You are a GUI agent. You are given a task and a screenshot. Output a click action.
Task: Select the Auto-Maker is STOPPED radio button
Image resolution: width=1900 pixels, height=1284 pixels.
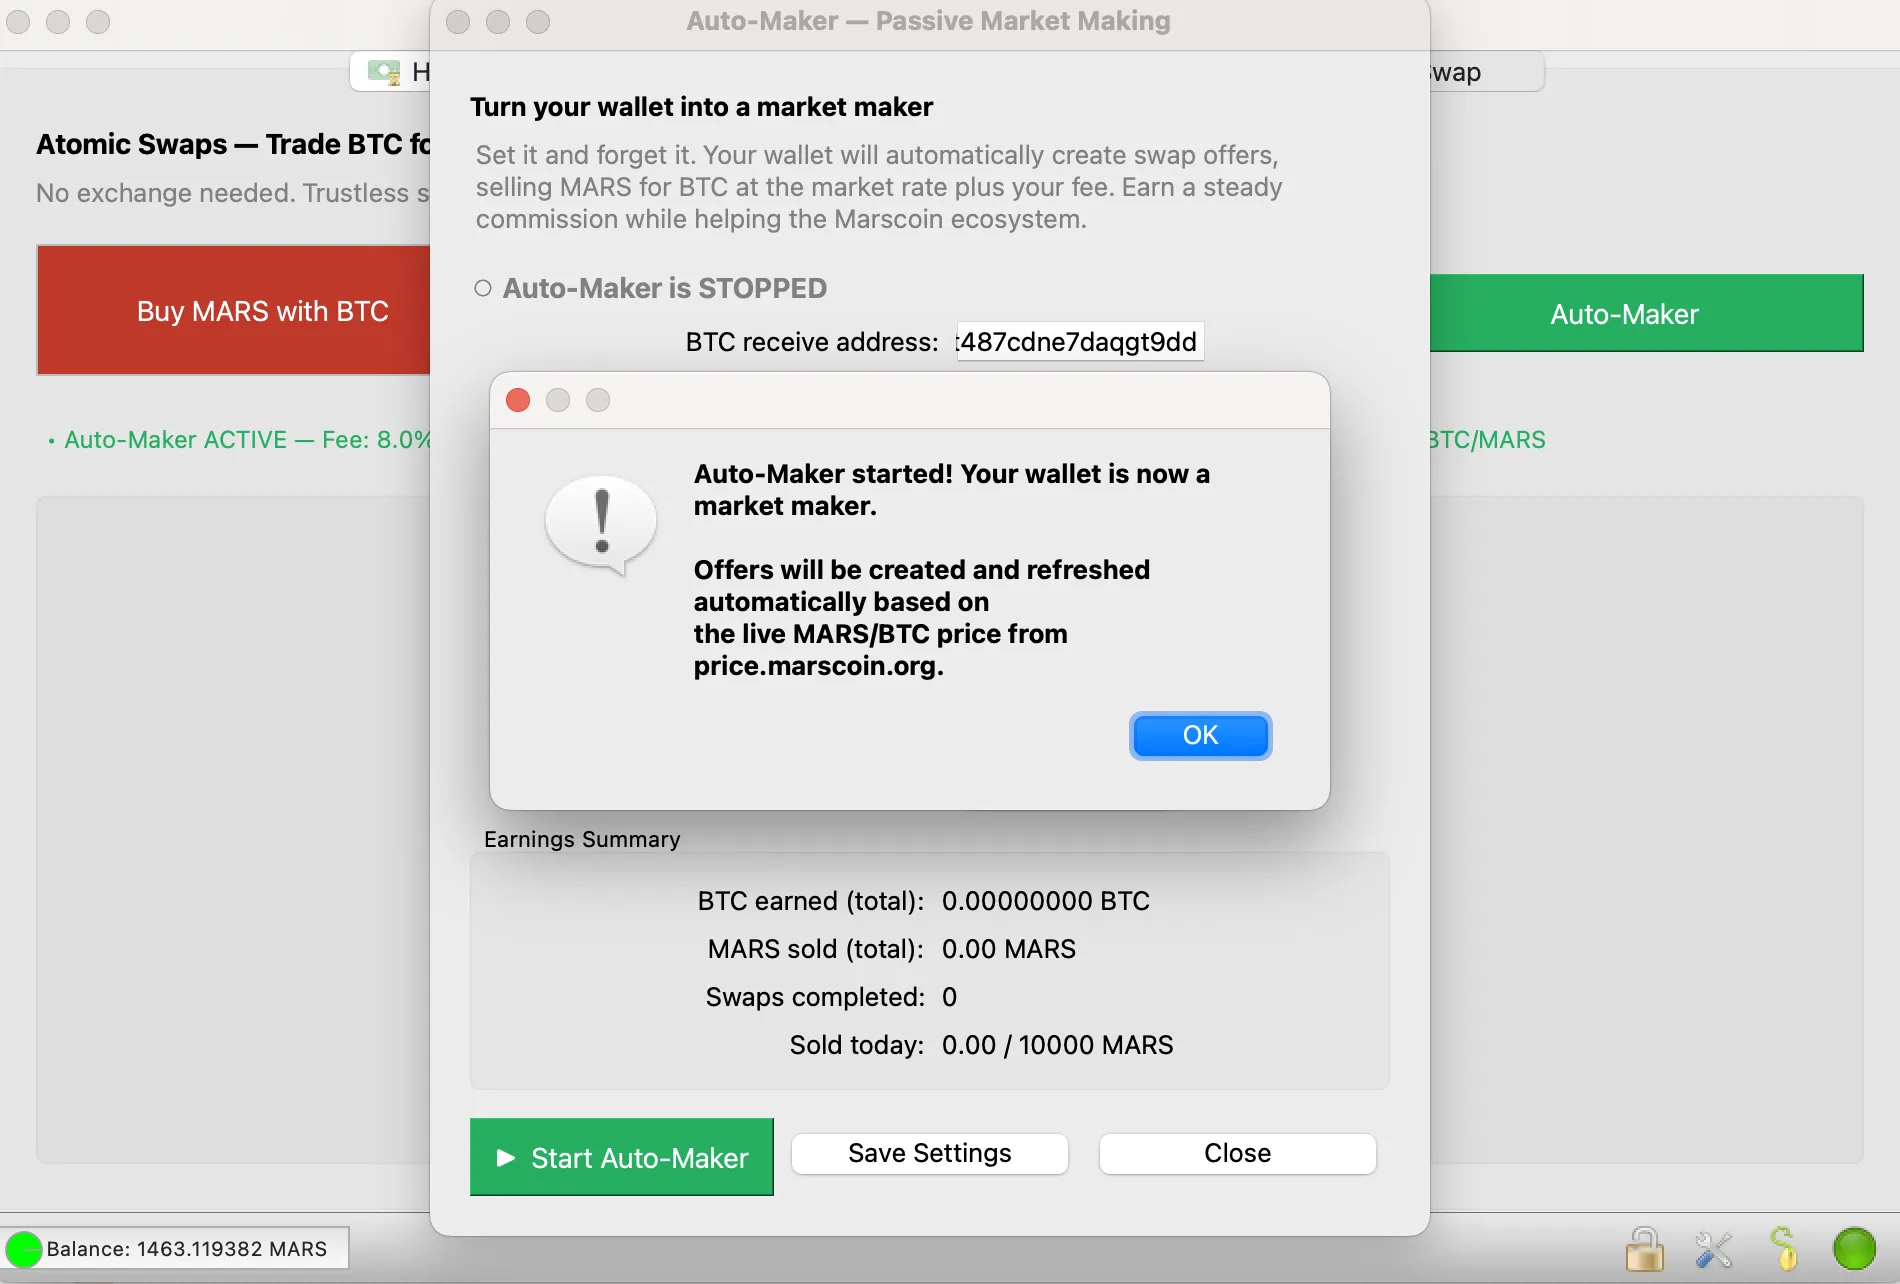481,288
